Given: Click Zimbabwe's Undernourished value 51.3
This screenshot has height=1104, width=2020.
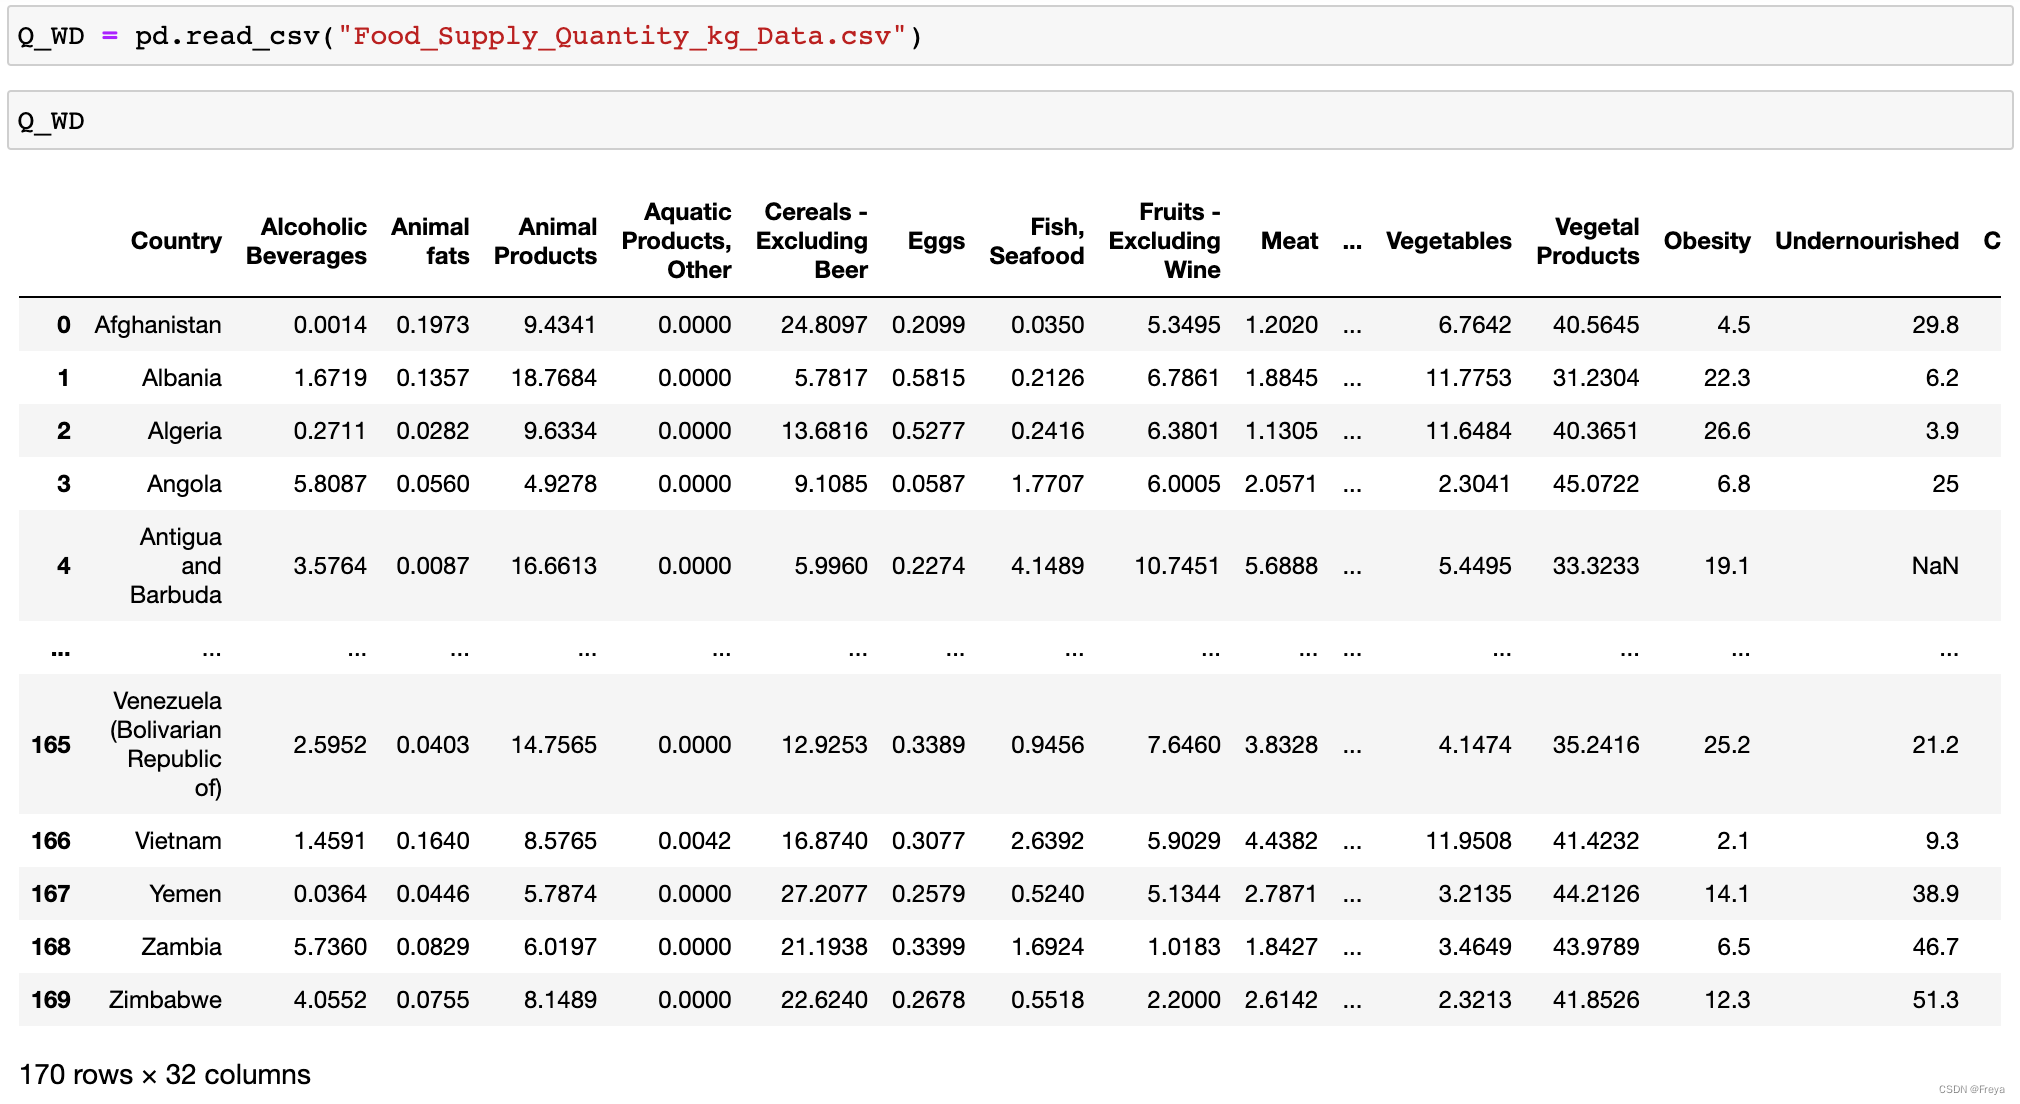Looking at the screenshot, I should pyautogui.click(x=1936, y=1000).
